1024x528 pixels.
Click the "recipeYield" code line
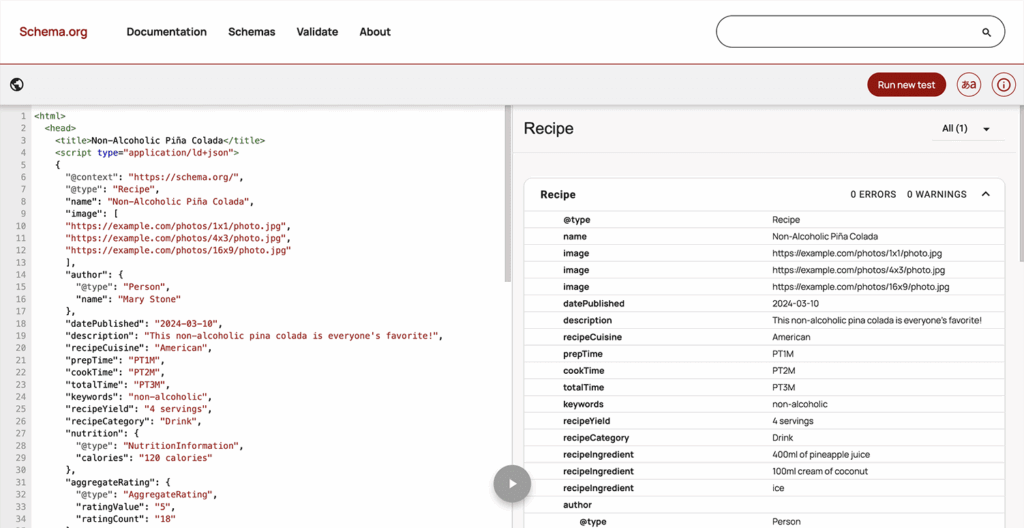pos(138,409)
